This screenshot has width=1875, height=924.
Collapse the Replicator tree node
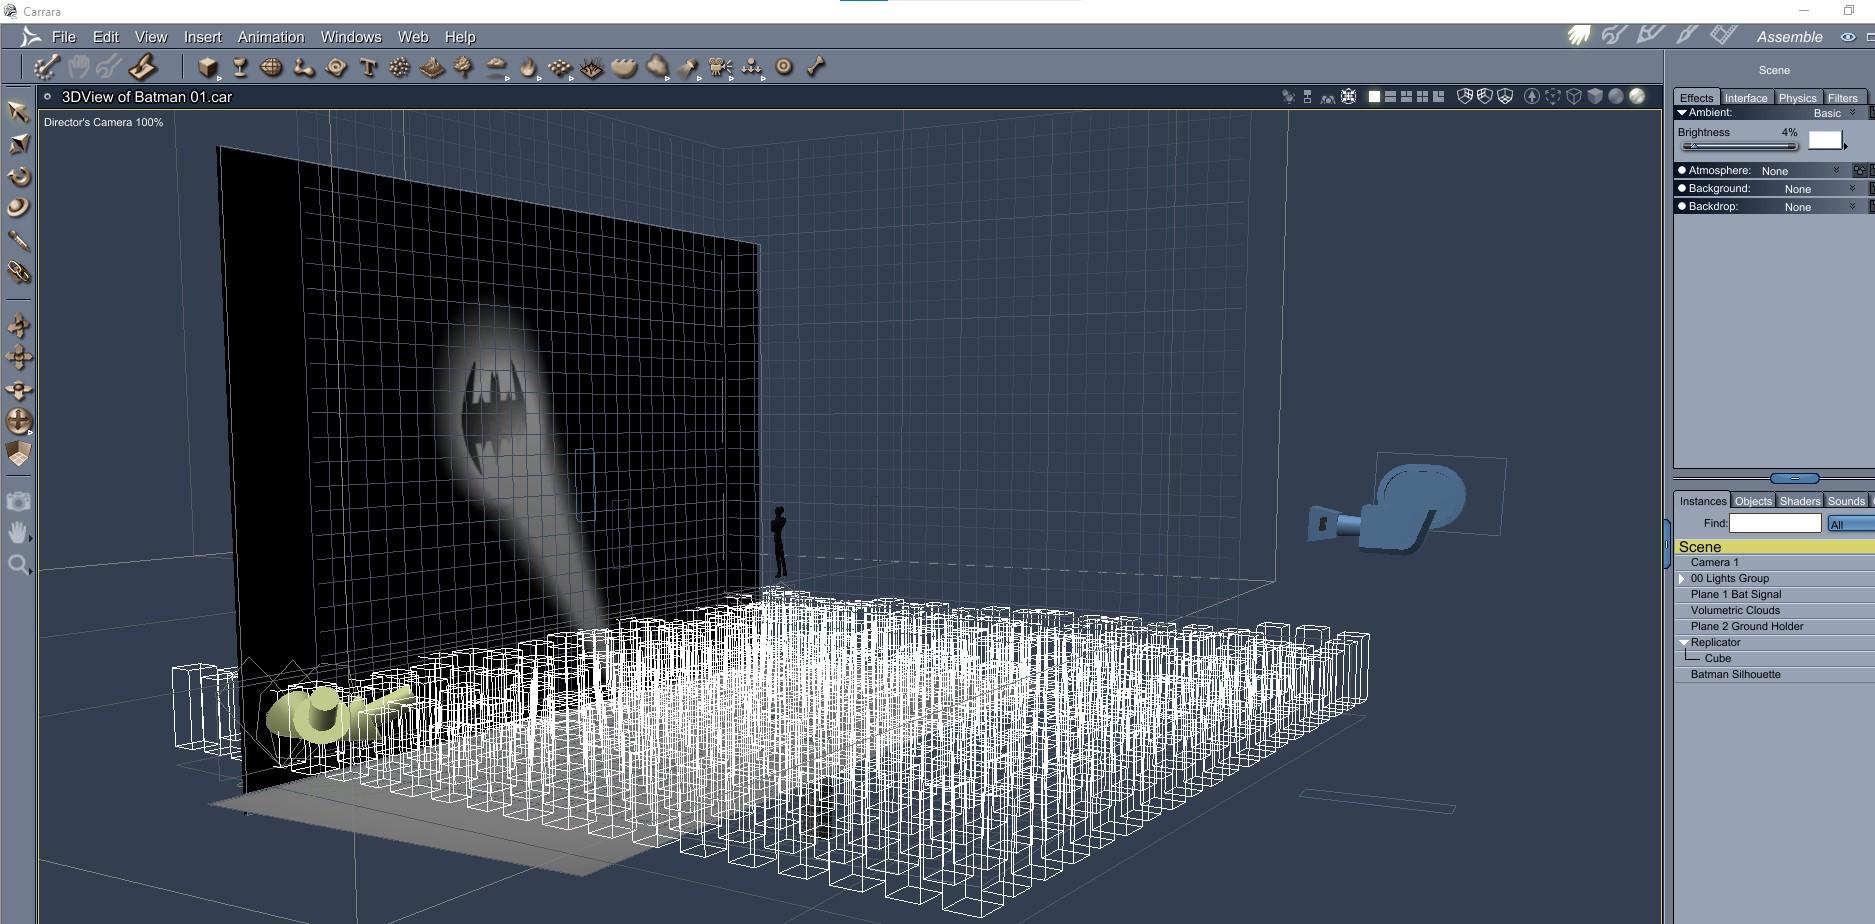click(1684, 642)
